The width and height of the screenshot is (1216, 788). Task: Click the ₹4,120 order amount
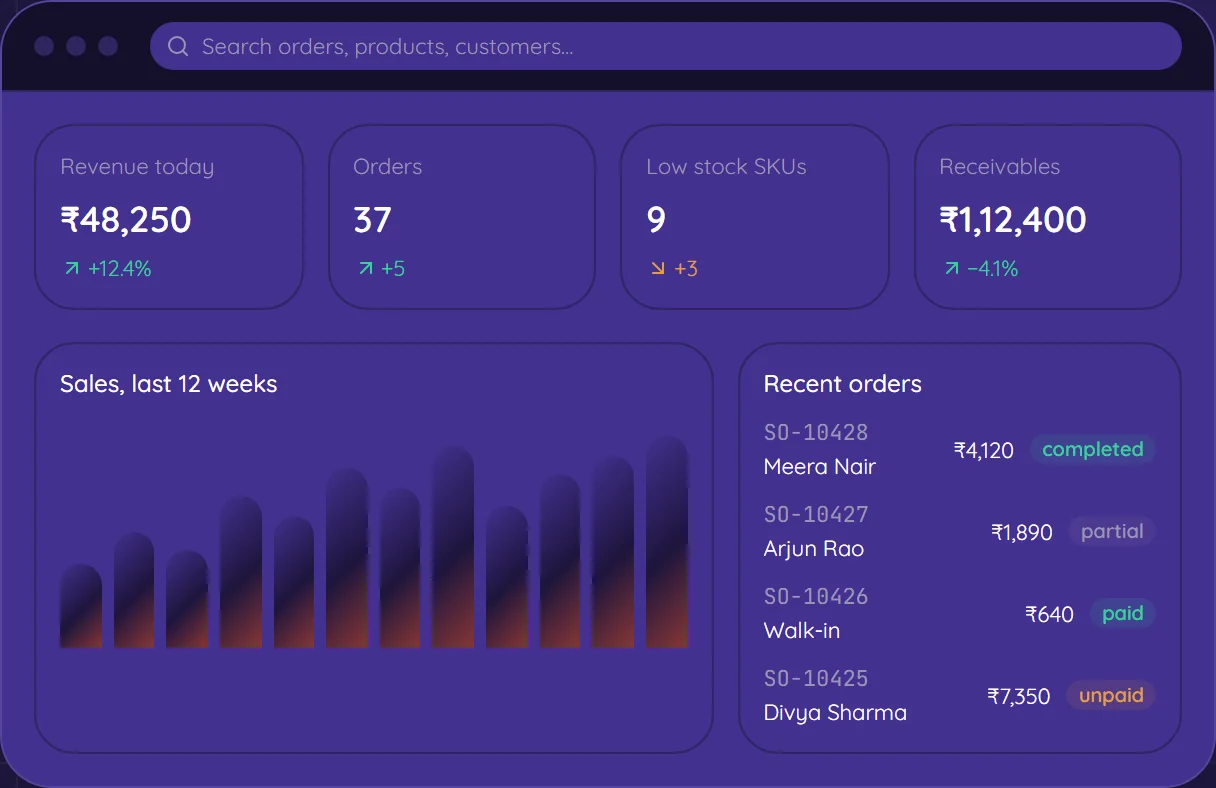point(984,450)
